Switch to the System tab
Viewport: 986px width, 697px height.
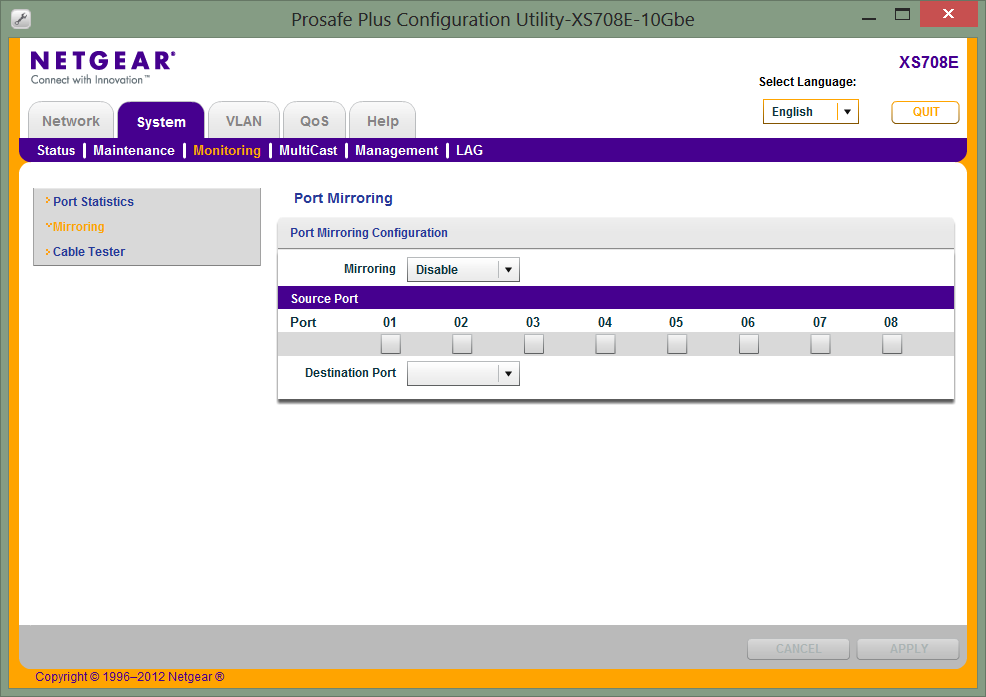pyautogui.click(x=161, y=121)
